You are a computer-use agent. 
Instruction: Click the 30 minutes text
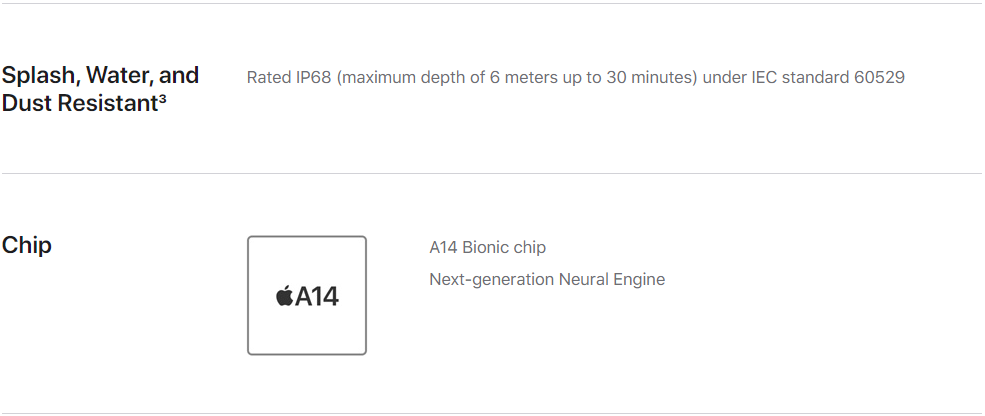pyautogui.click(x=649, y=77)
